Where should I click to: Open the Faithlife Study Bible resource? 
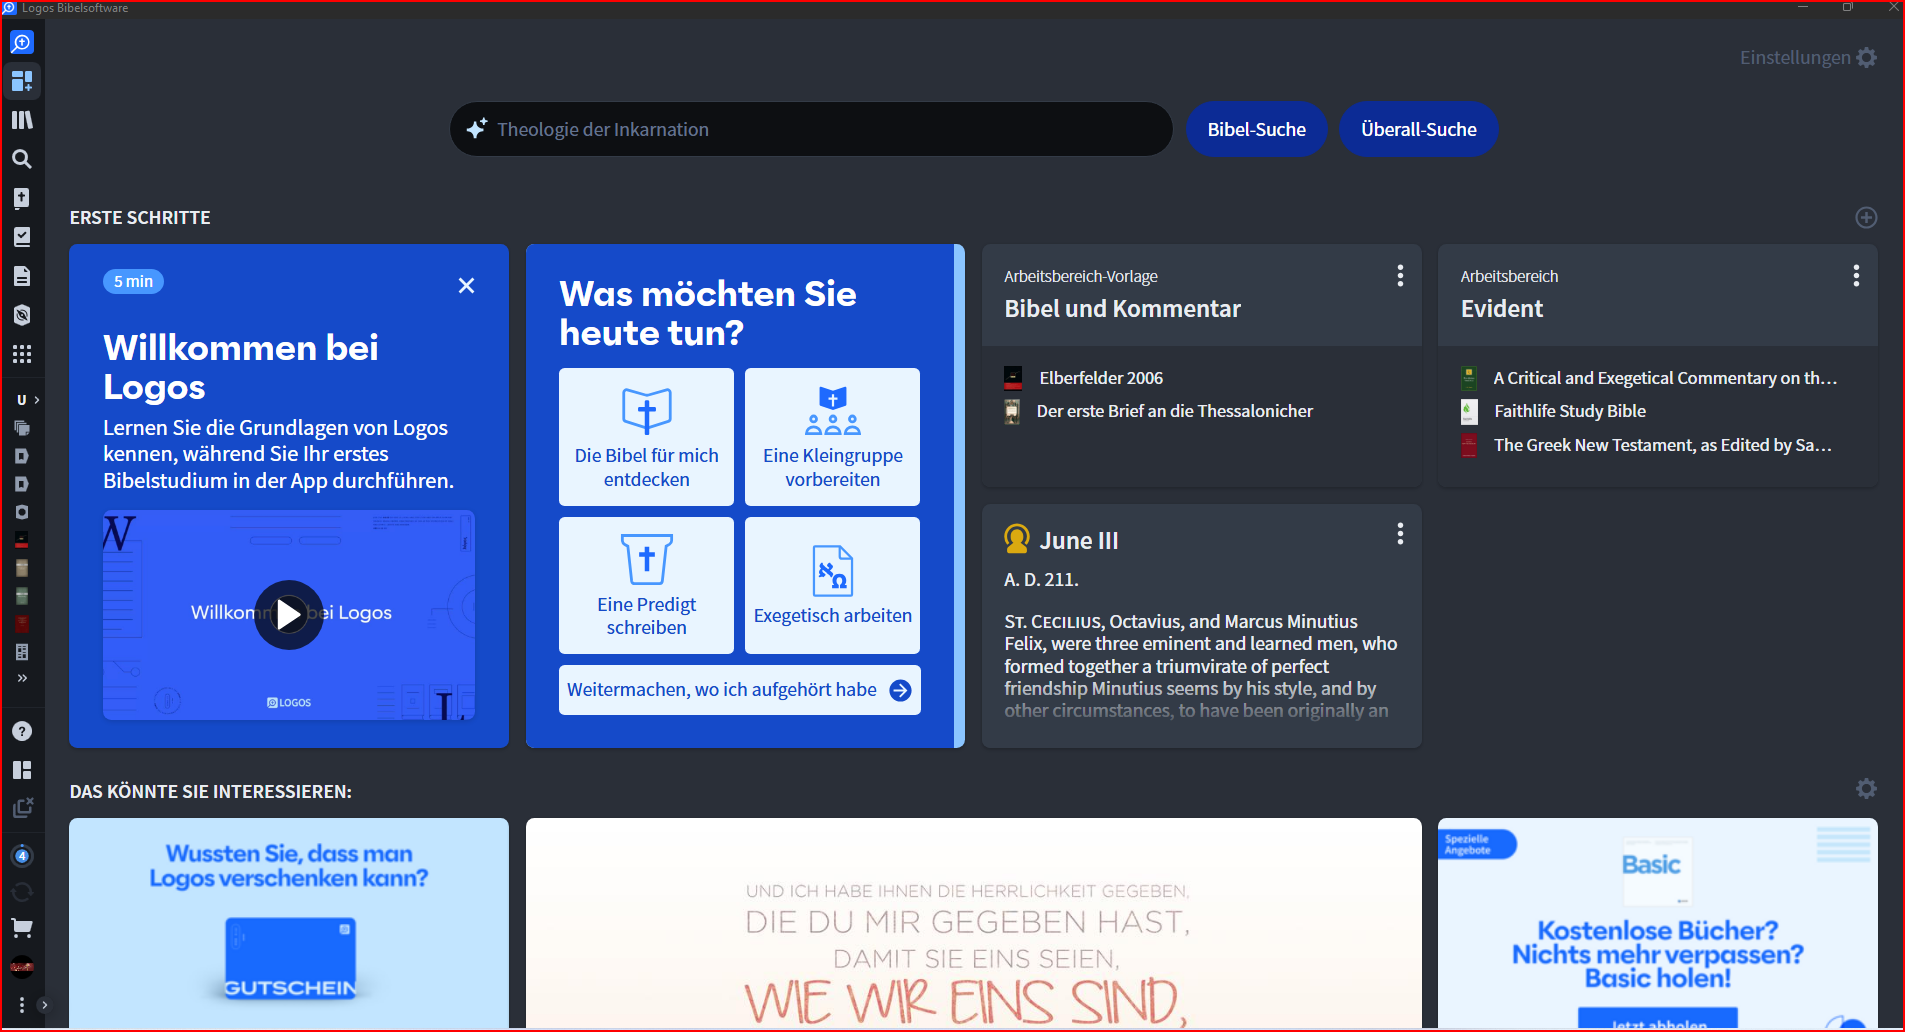coord(1569,411)
